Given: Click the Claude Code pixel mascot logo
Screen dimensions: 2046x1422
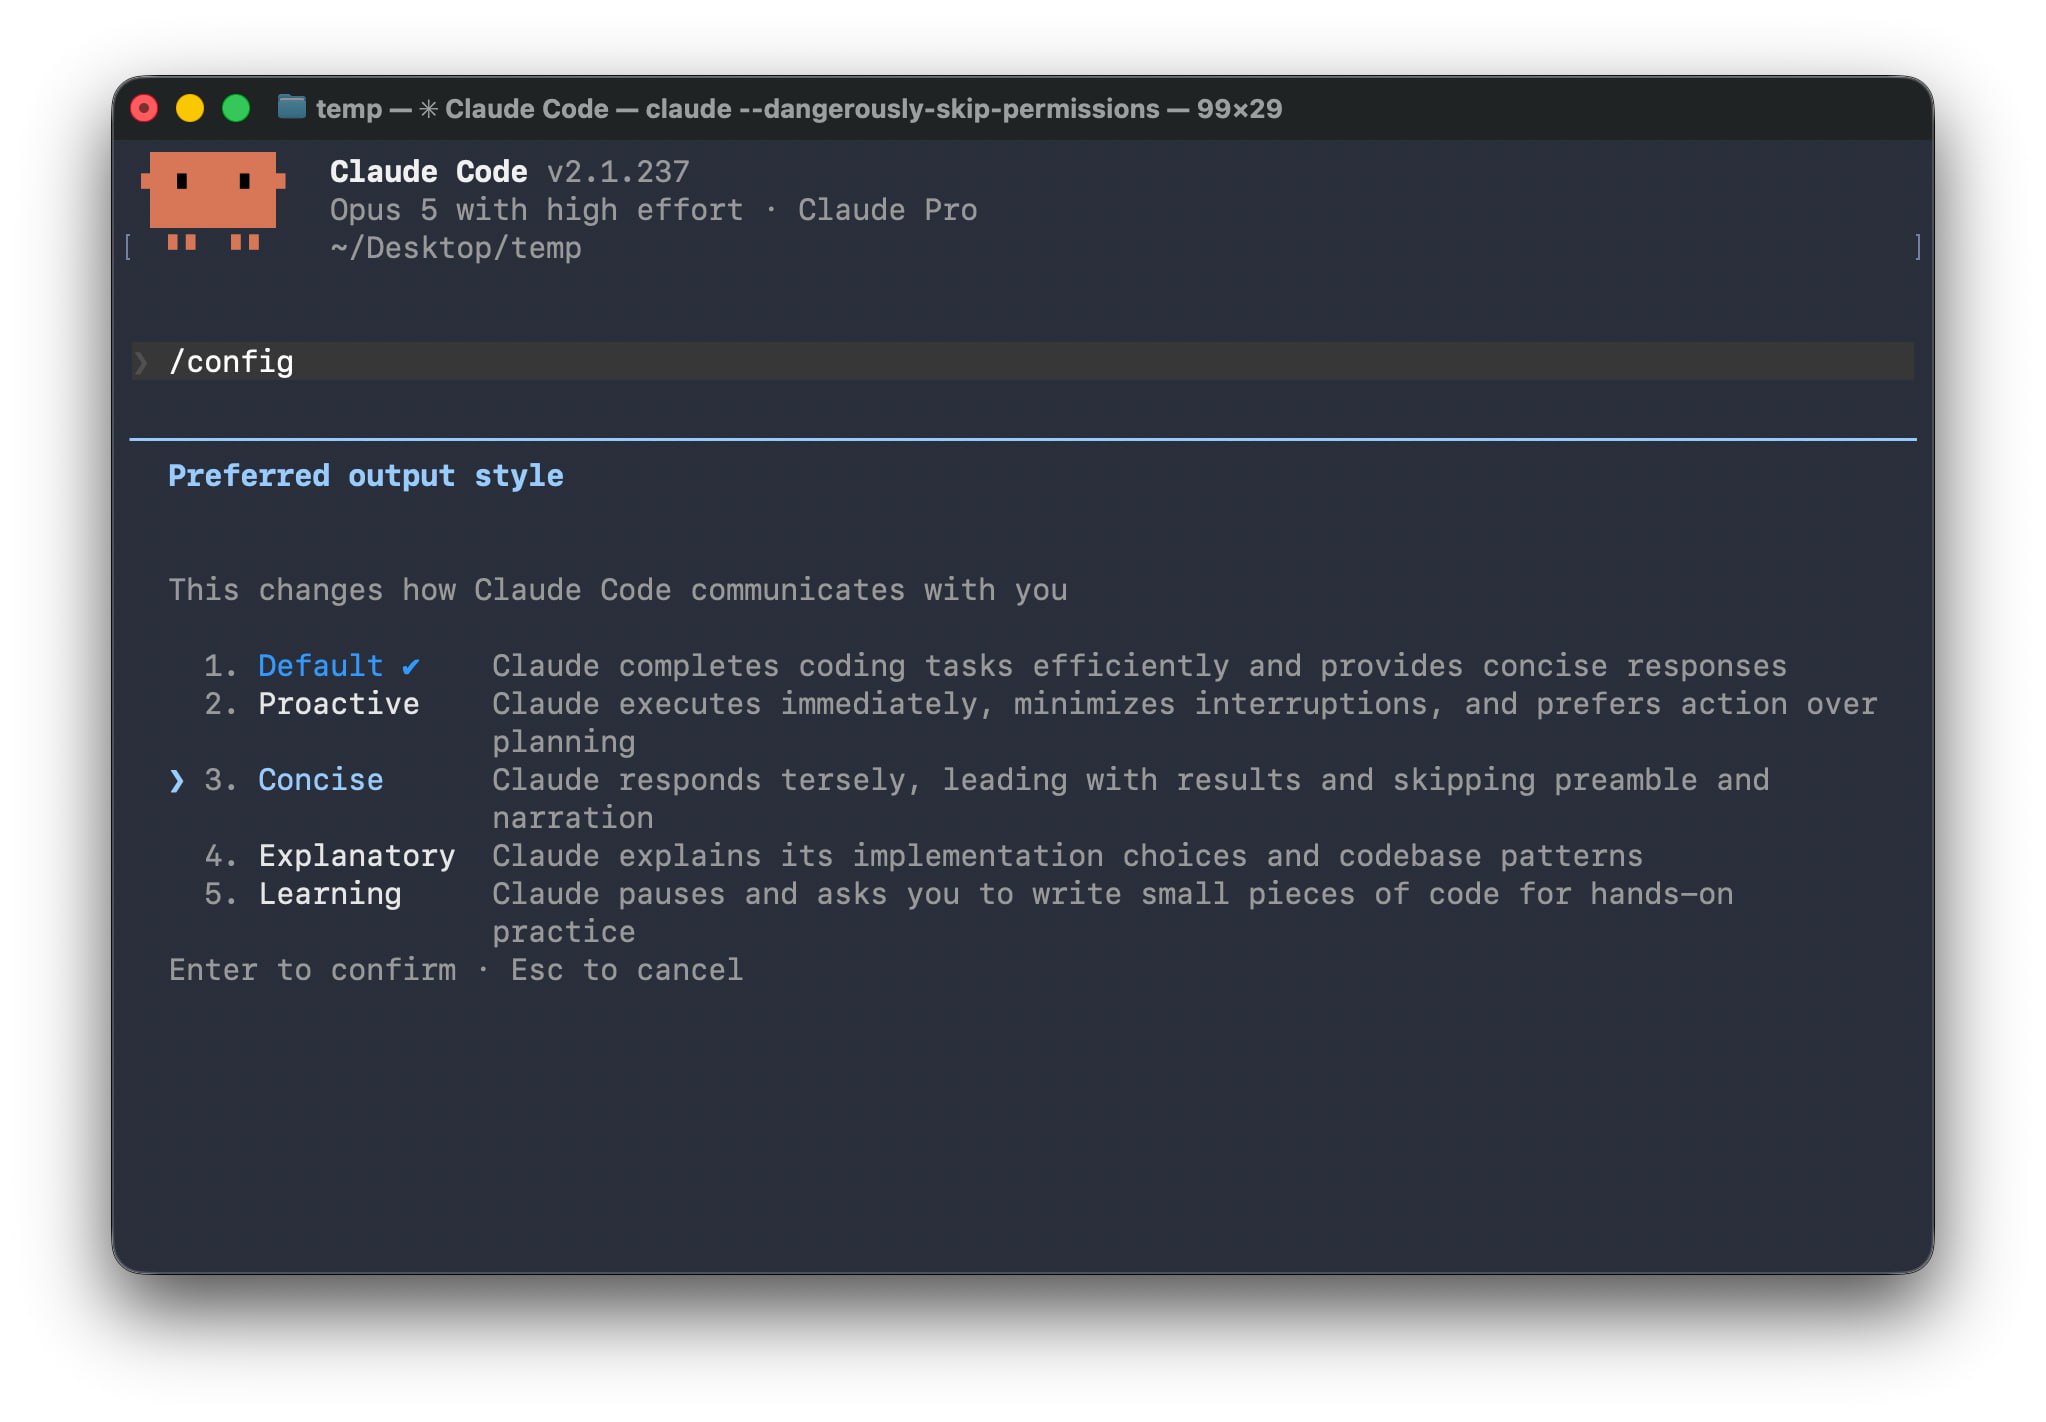Looking at the screenshot, I should point(213,201).
